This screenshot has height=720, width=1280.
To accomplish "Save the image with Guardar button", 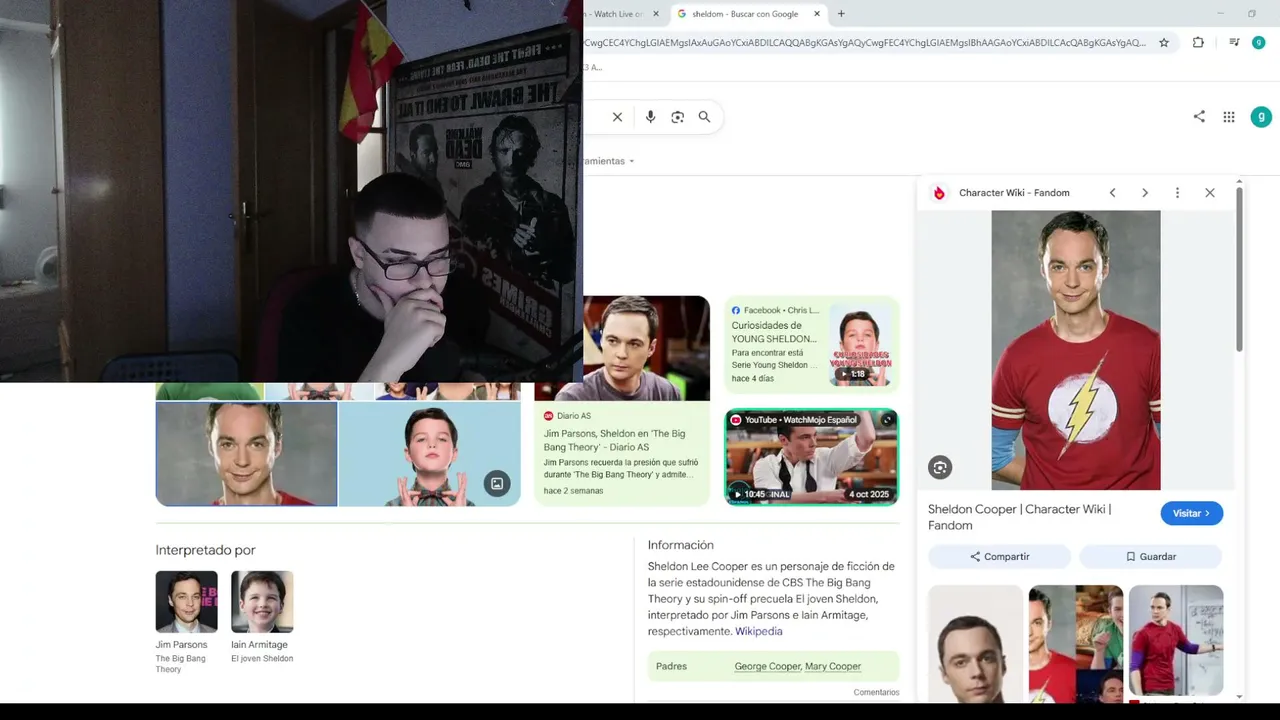I will coord(1151,557).
